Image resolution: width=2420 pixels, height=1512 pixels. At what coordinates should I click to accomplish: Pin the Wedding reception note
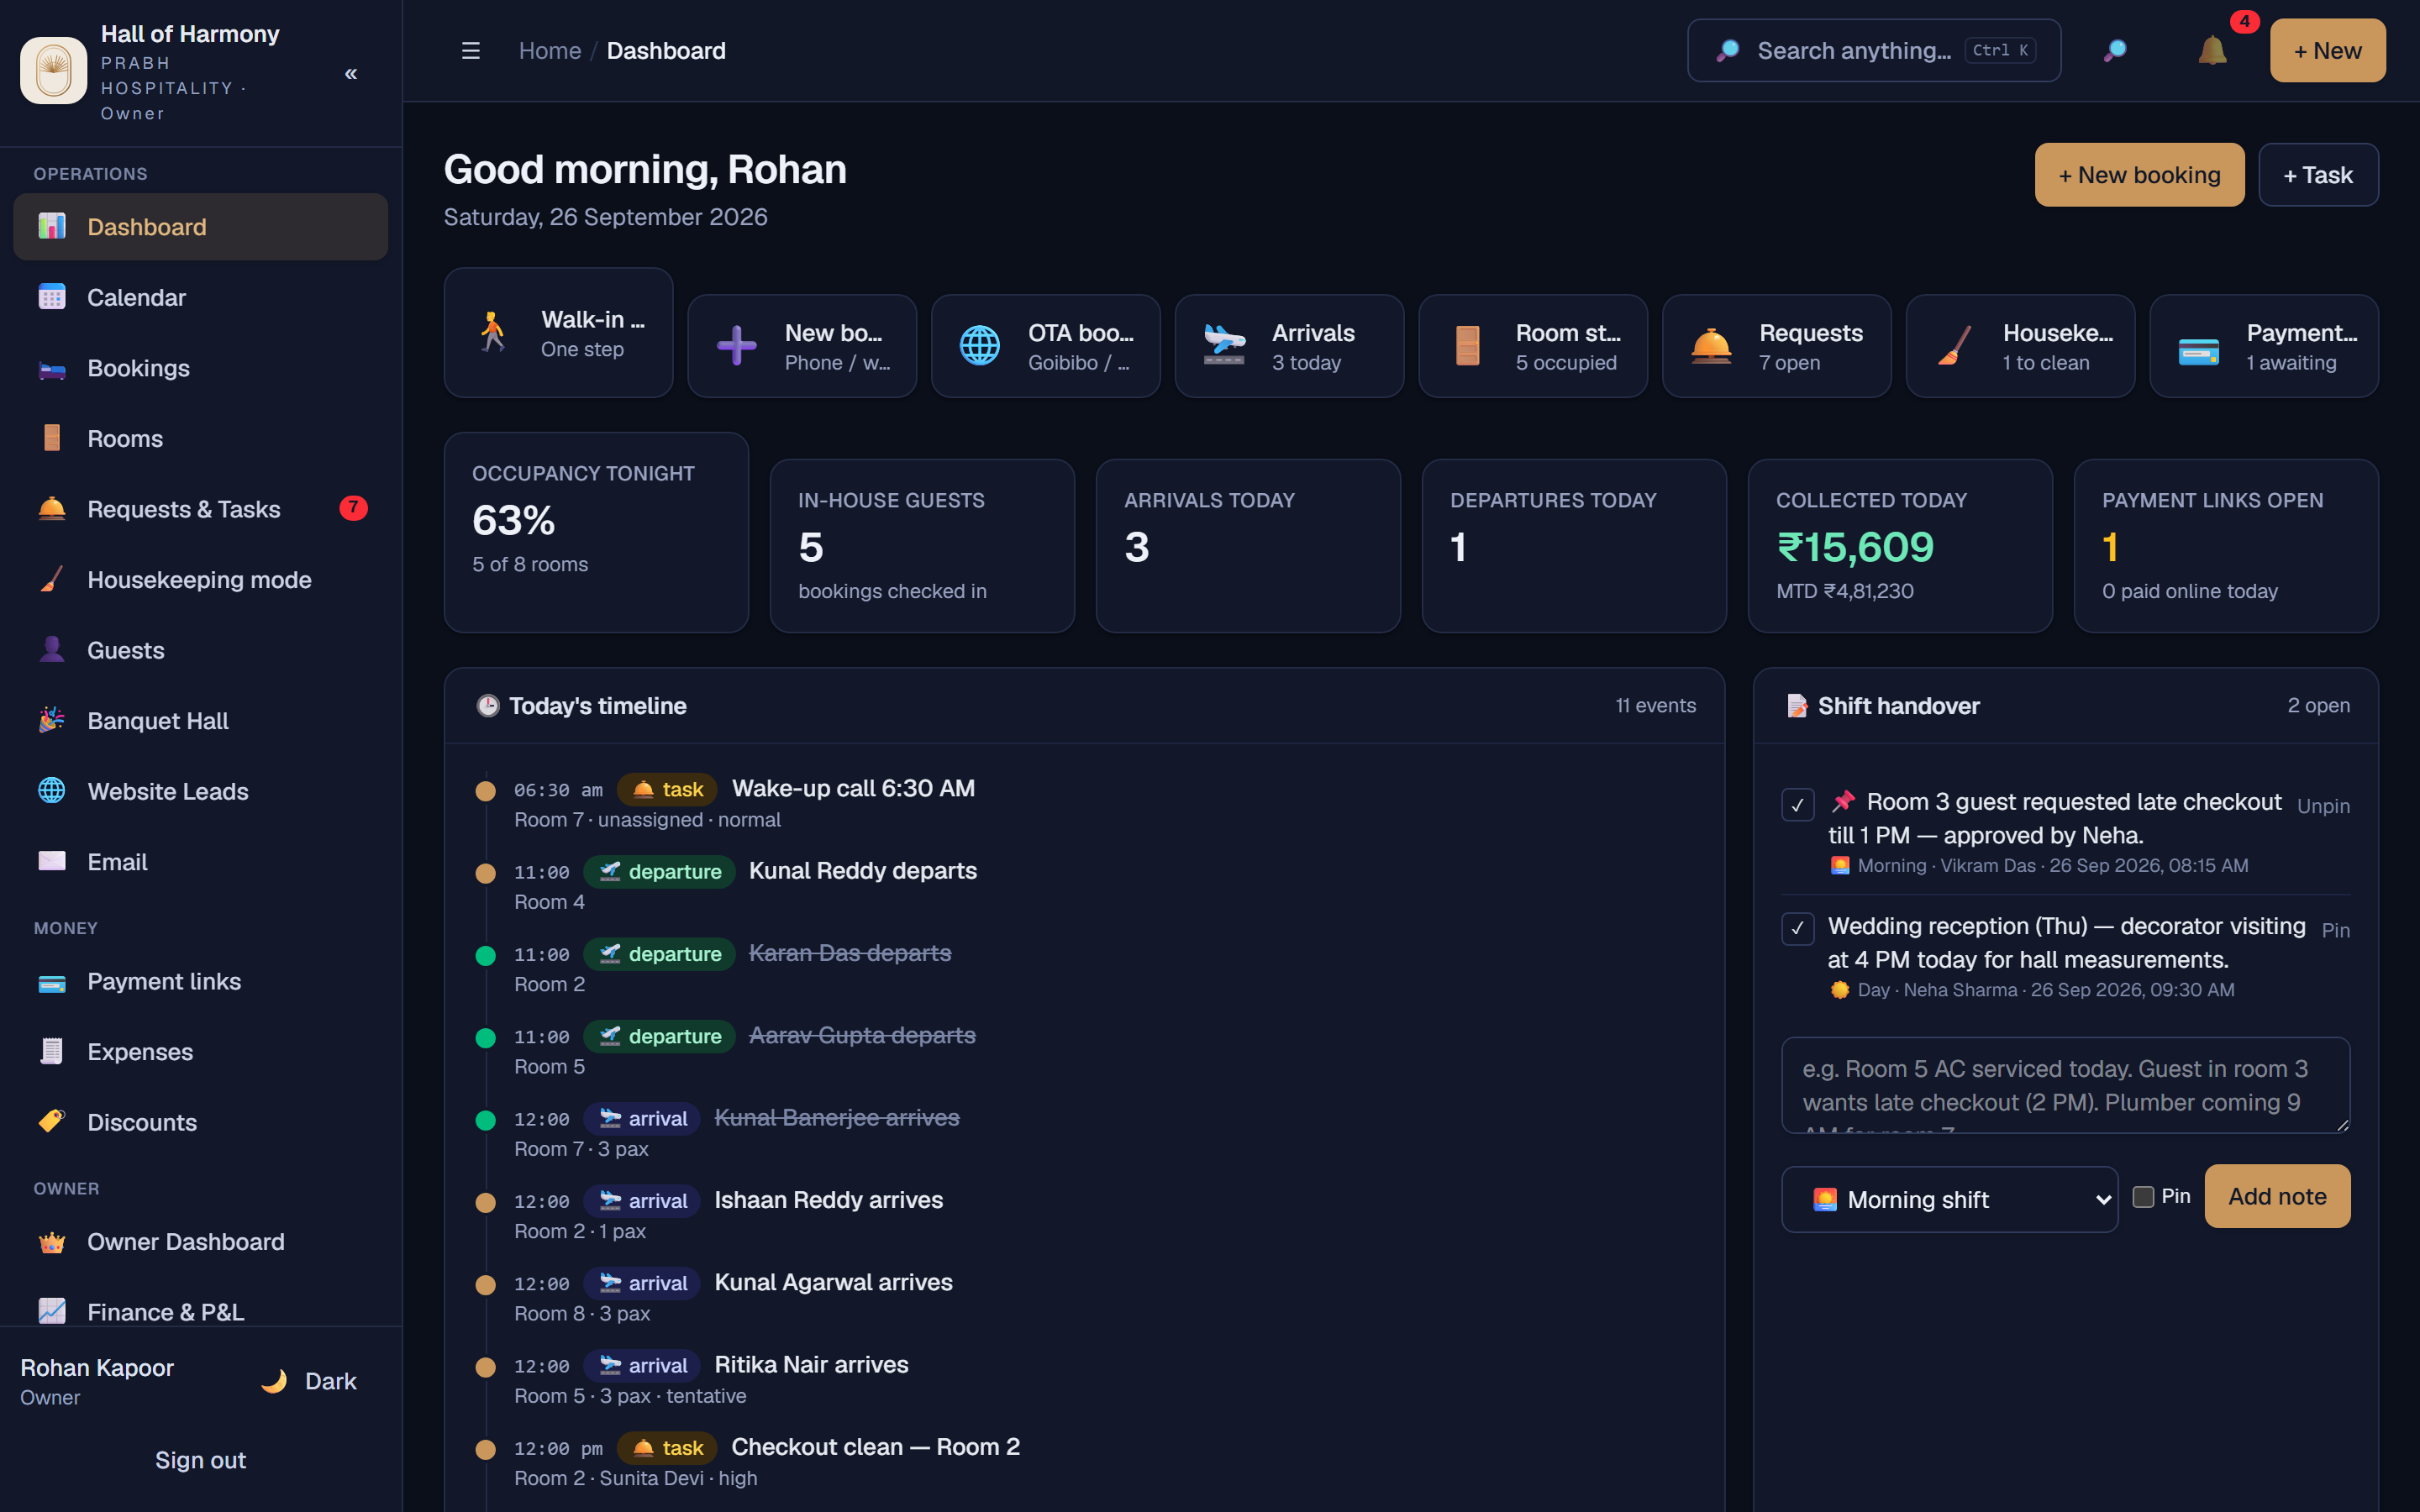[2335, 930]
